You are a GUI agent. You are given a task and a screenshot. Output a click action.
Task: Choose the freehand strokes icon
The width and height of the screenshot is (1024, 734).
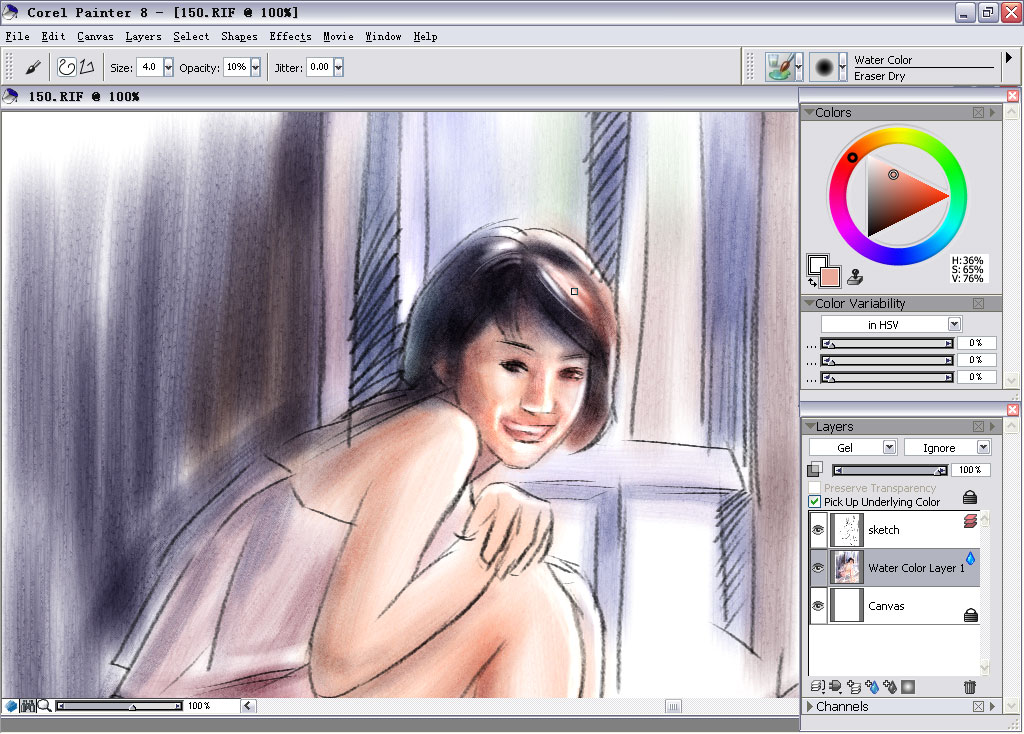(x=67, y=67)
